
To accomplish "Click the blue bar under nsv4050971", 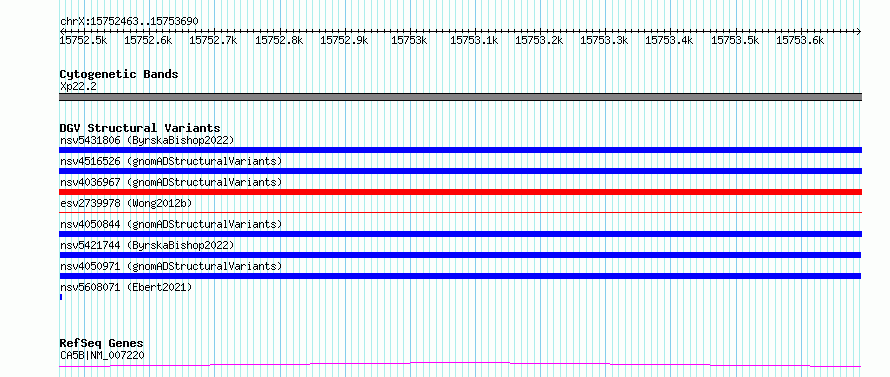I will coord(460,276).
